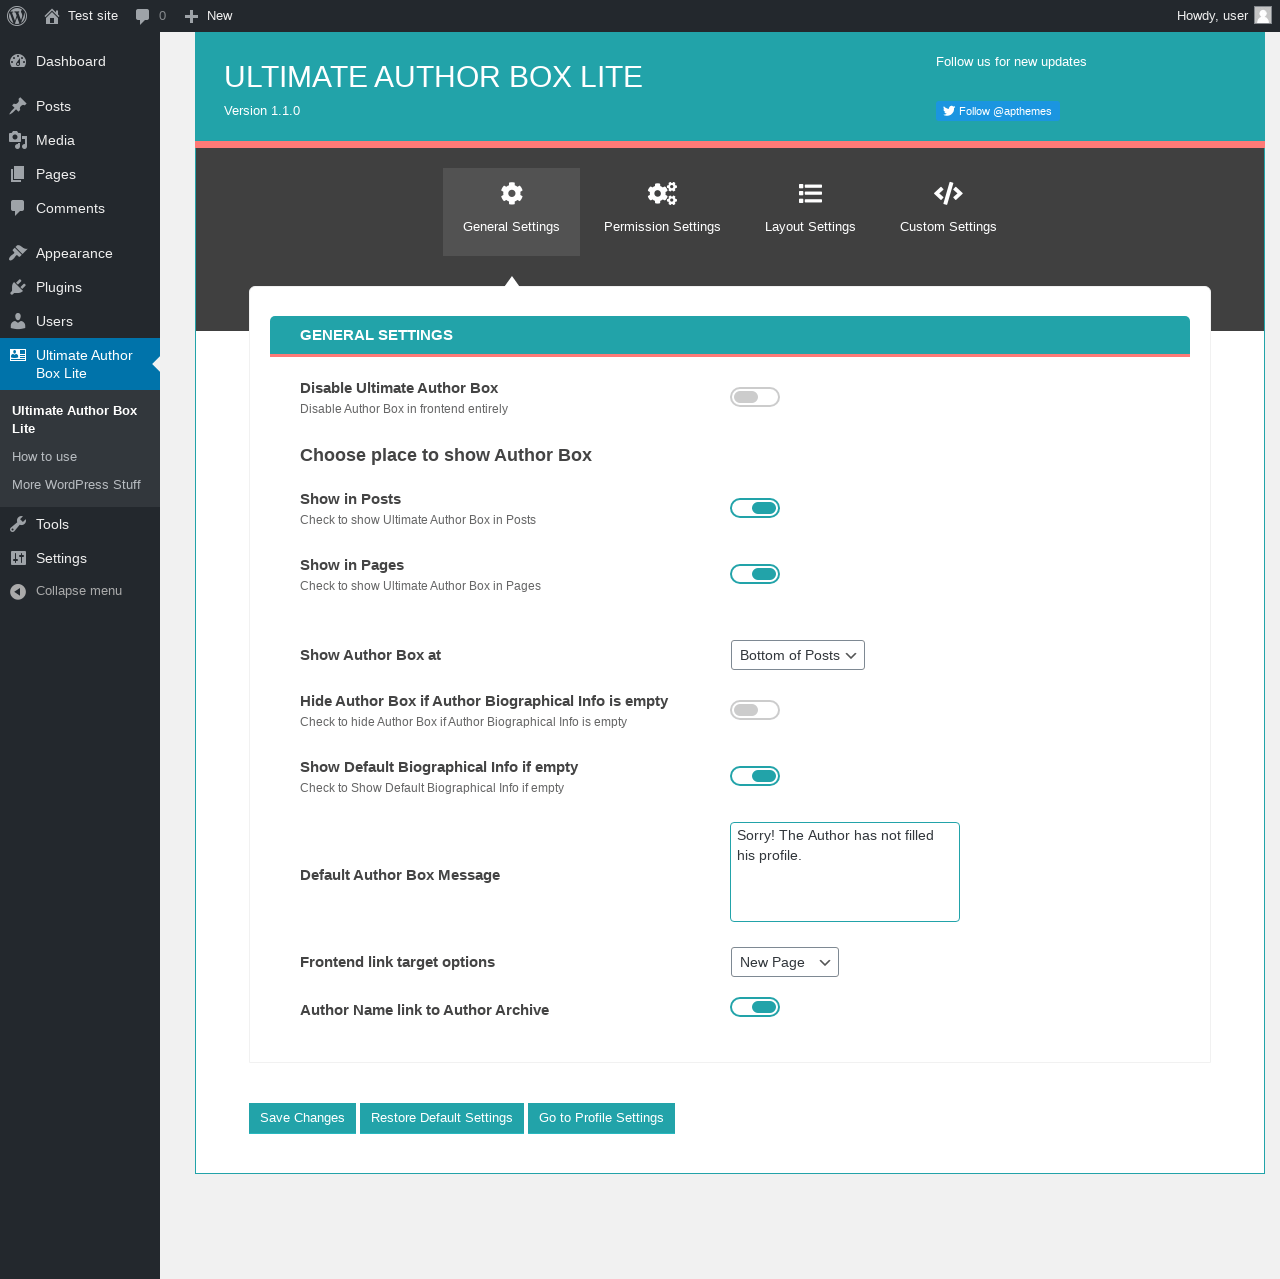Image resolution: width=1280 pixels, height=1279 pixels.
Task: Click the plus icon beside New
Action: coord(192,16)
